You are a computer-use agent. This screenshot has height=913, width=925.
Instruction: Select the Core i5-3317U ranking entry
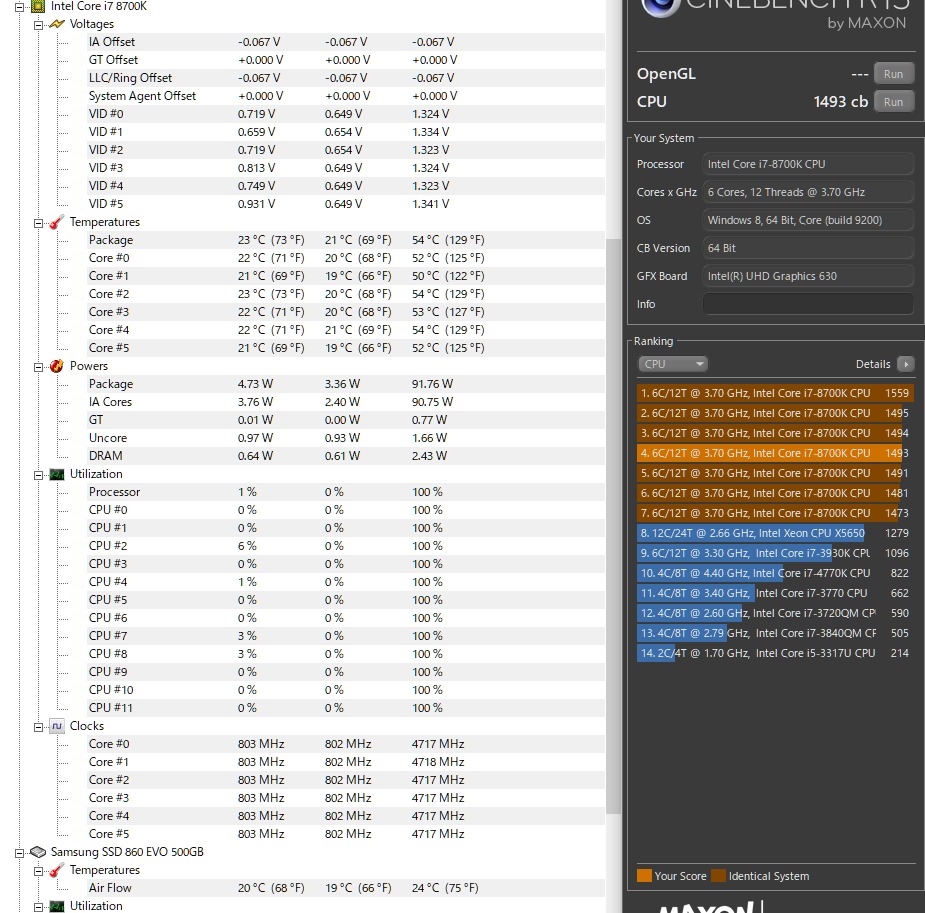pyautogui.click(x=775, y=653)
